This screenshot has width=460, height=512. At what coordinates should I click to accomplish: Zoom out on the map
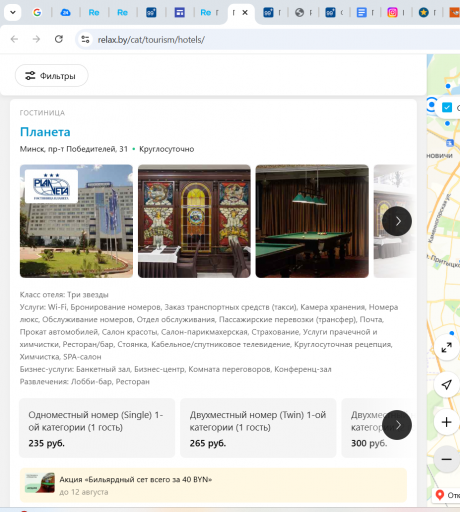[x=447, y=459]
